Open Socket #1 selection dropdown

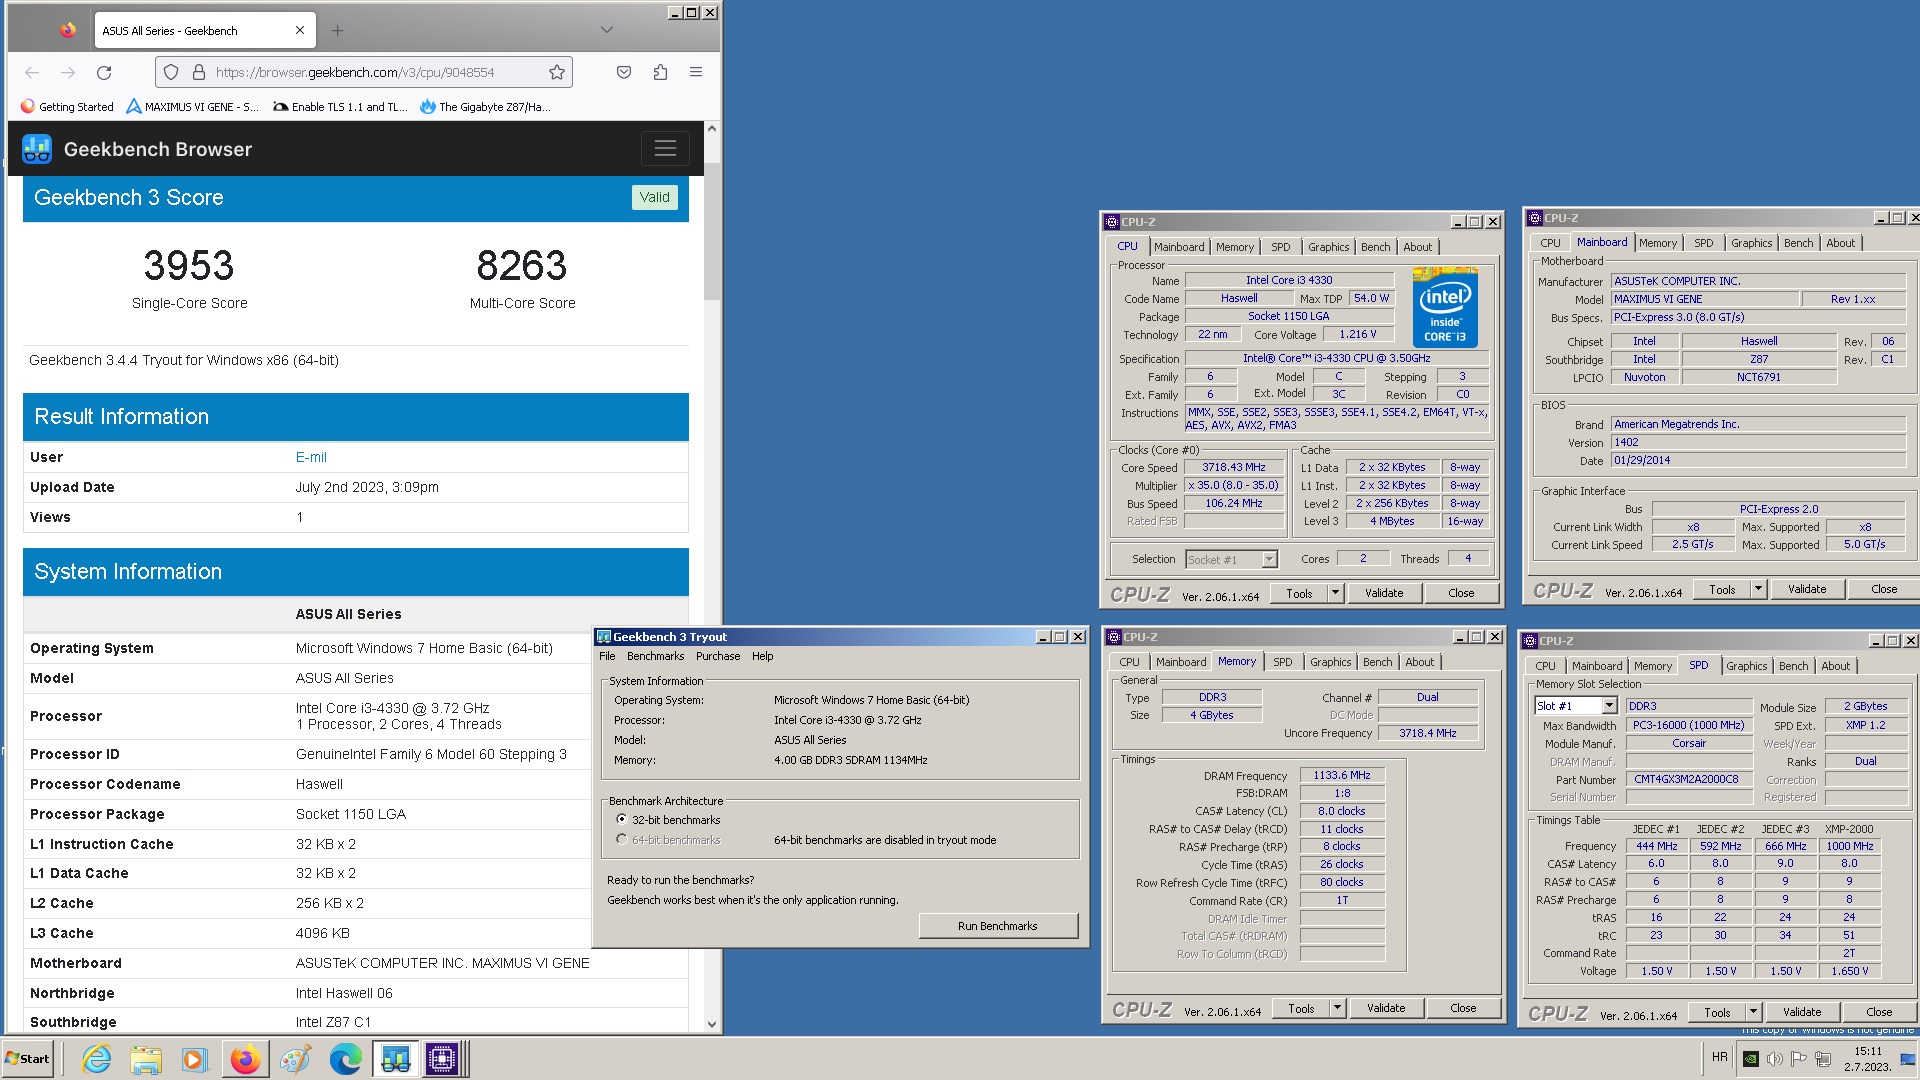(x=1269, y=560)
